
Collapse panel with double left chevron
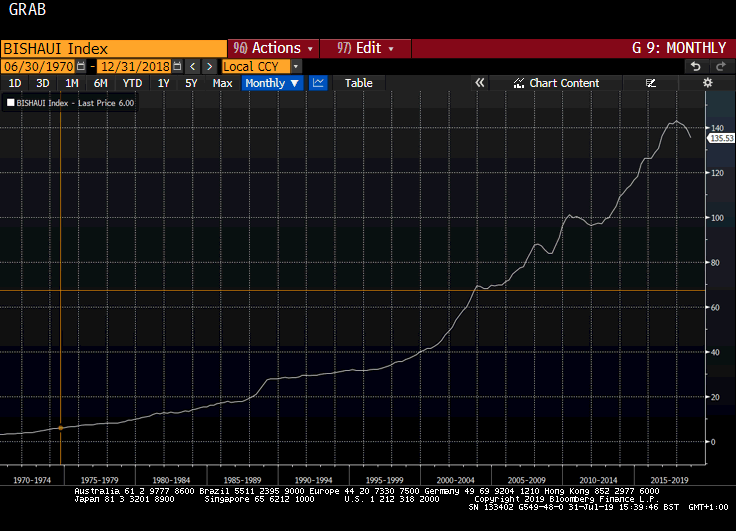tap(479, 83)
